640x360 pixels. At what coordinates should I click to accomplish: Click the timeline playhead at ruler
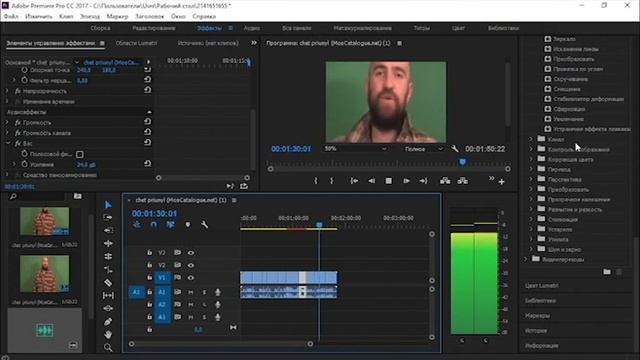click(x=319, y=225)
